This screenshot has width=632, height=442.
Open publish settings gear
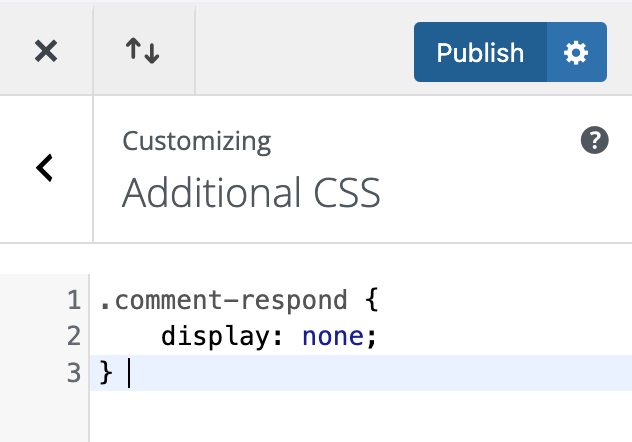pyautogui.click(x=576, y=52)
